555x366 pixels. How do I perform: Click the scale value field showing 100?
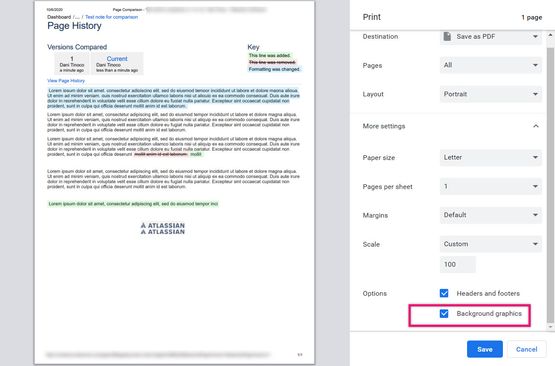[458, 264]
